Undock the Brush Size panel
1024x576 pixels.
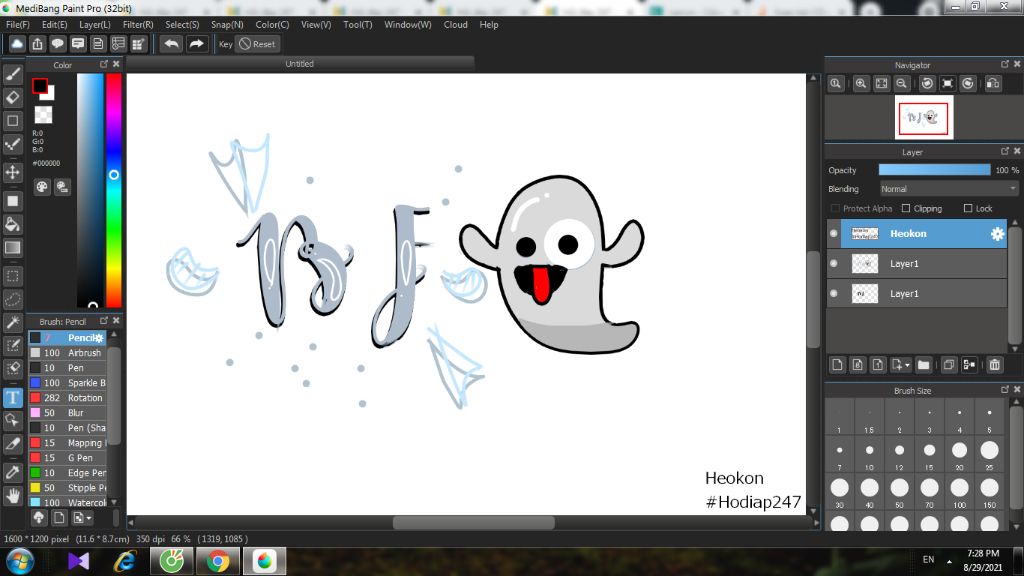(1004, 389)
